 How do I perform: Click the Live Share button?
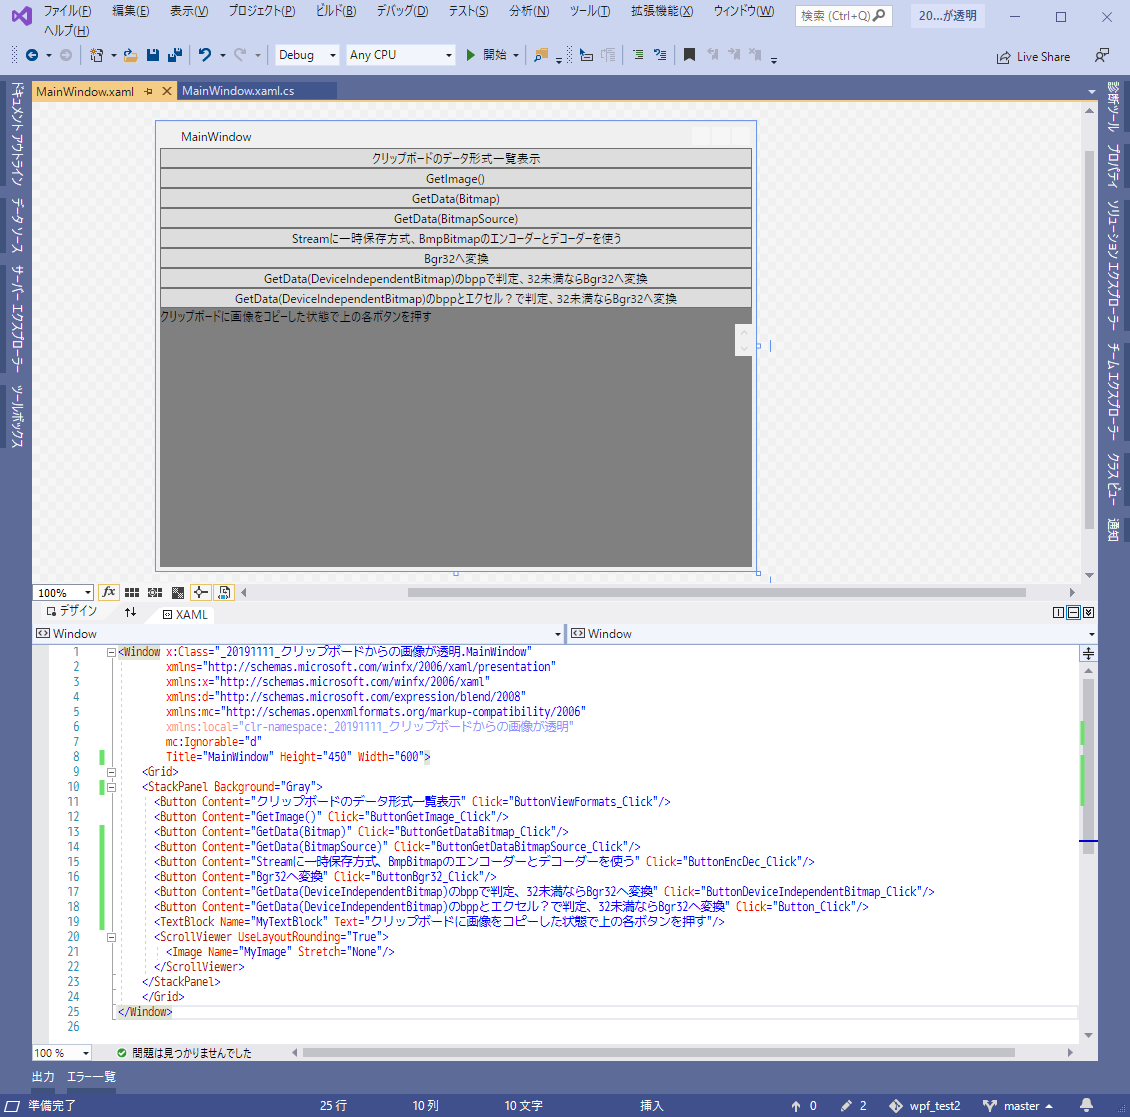point(1033,57)
